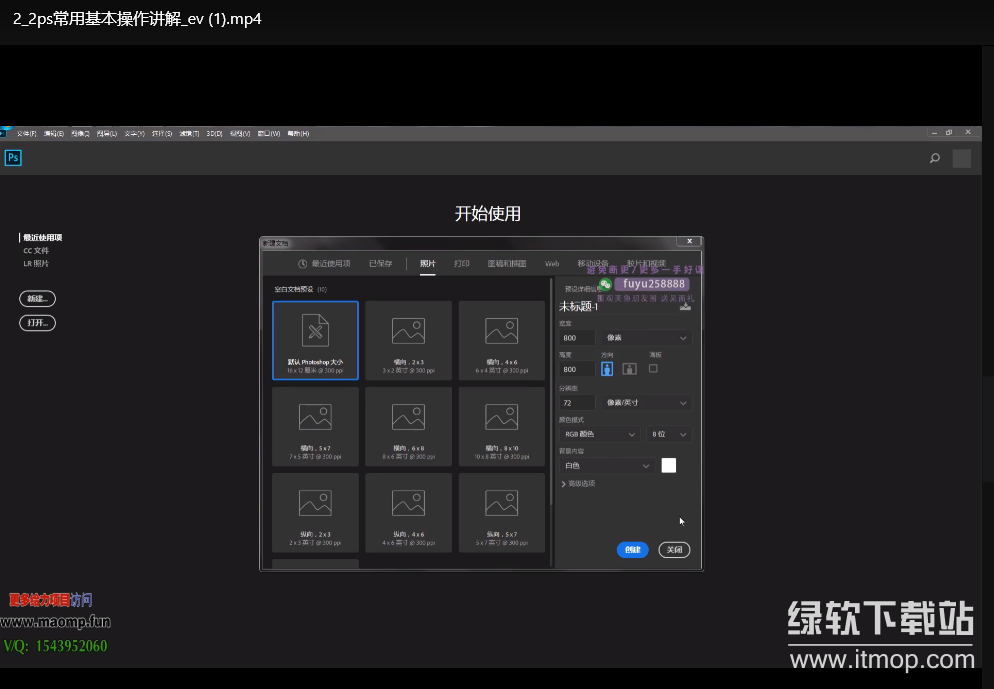Close the new document dialog with X
Viewport: 994px width, 689px height.
tap(690, 241)
